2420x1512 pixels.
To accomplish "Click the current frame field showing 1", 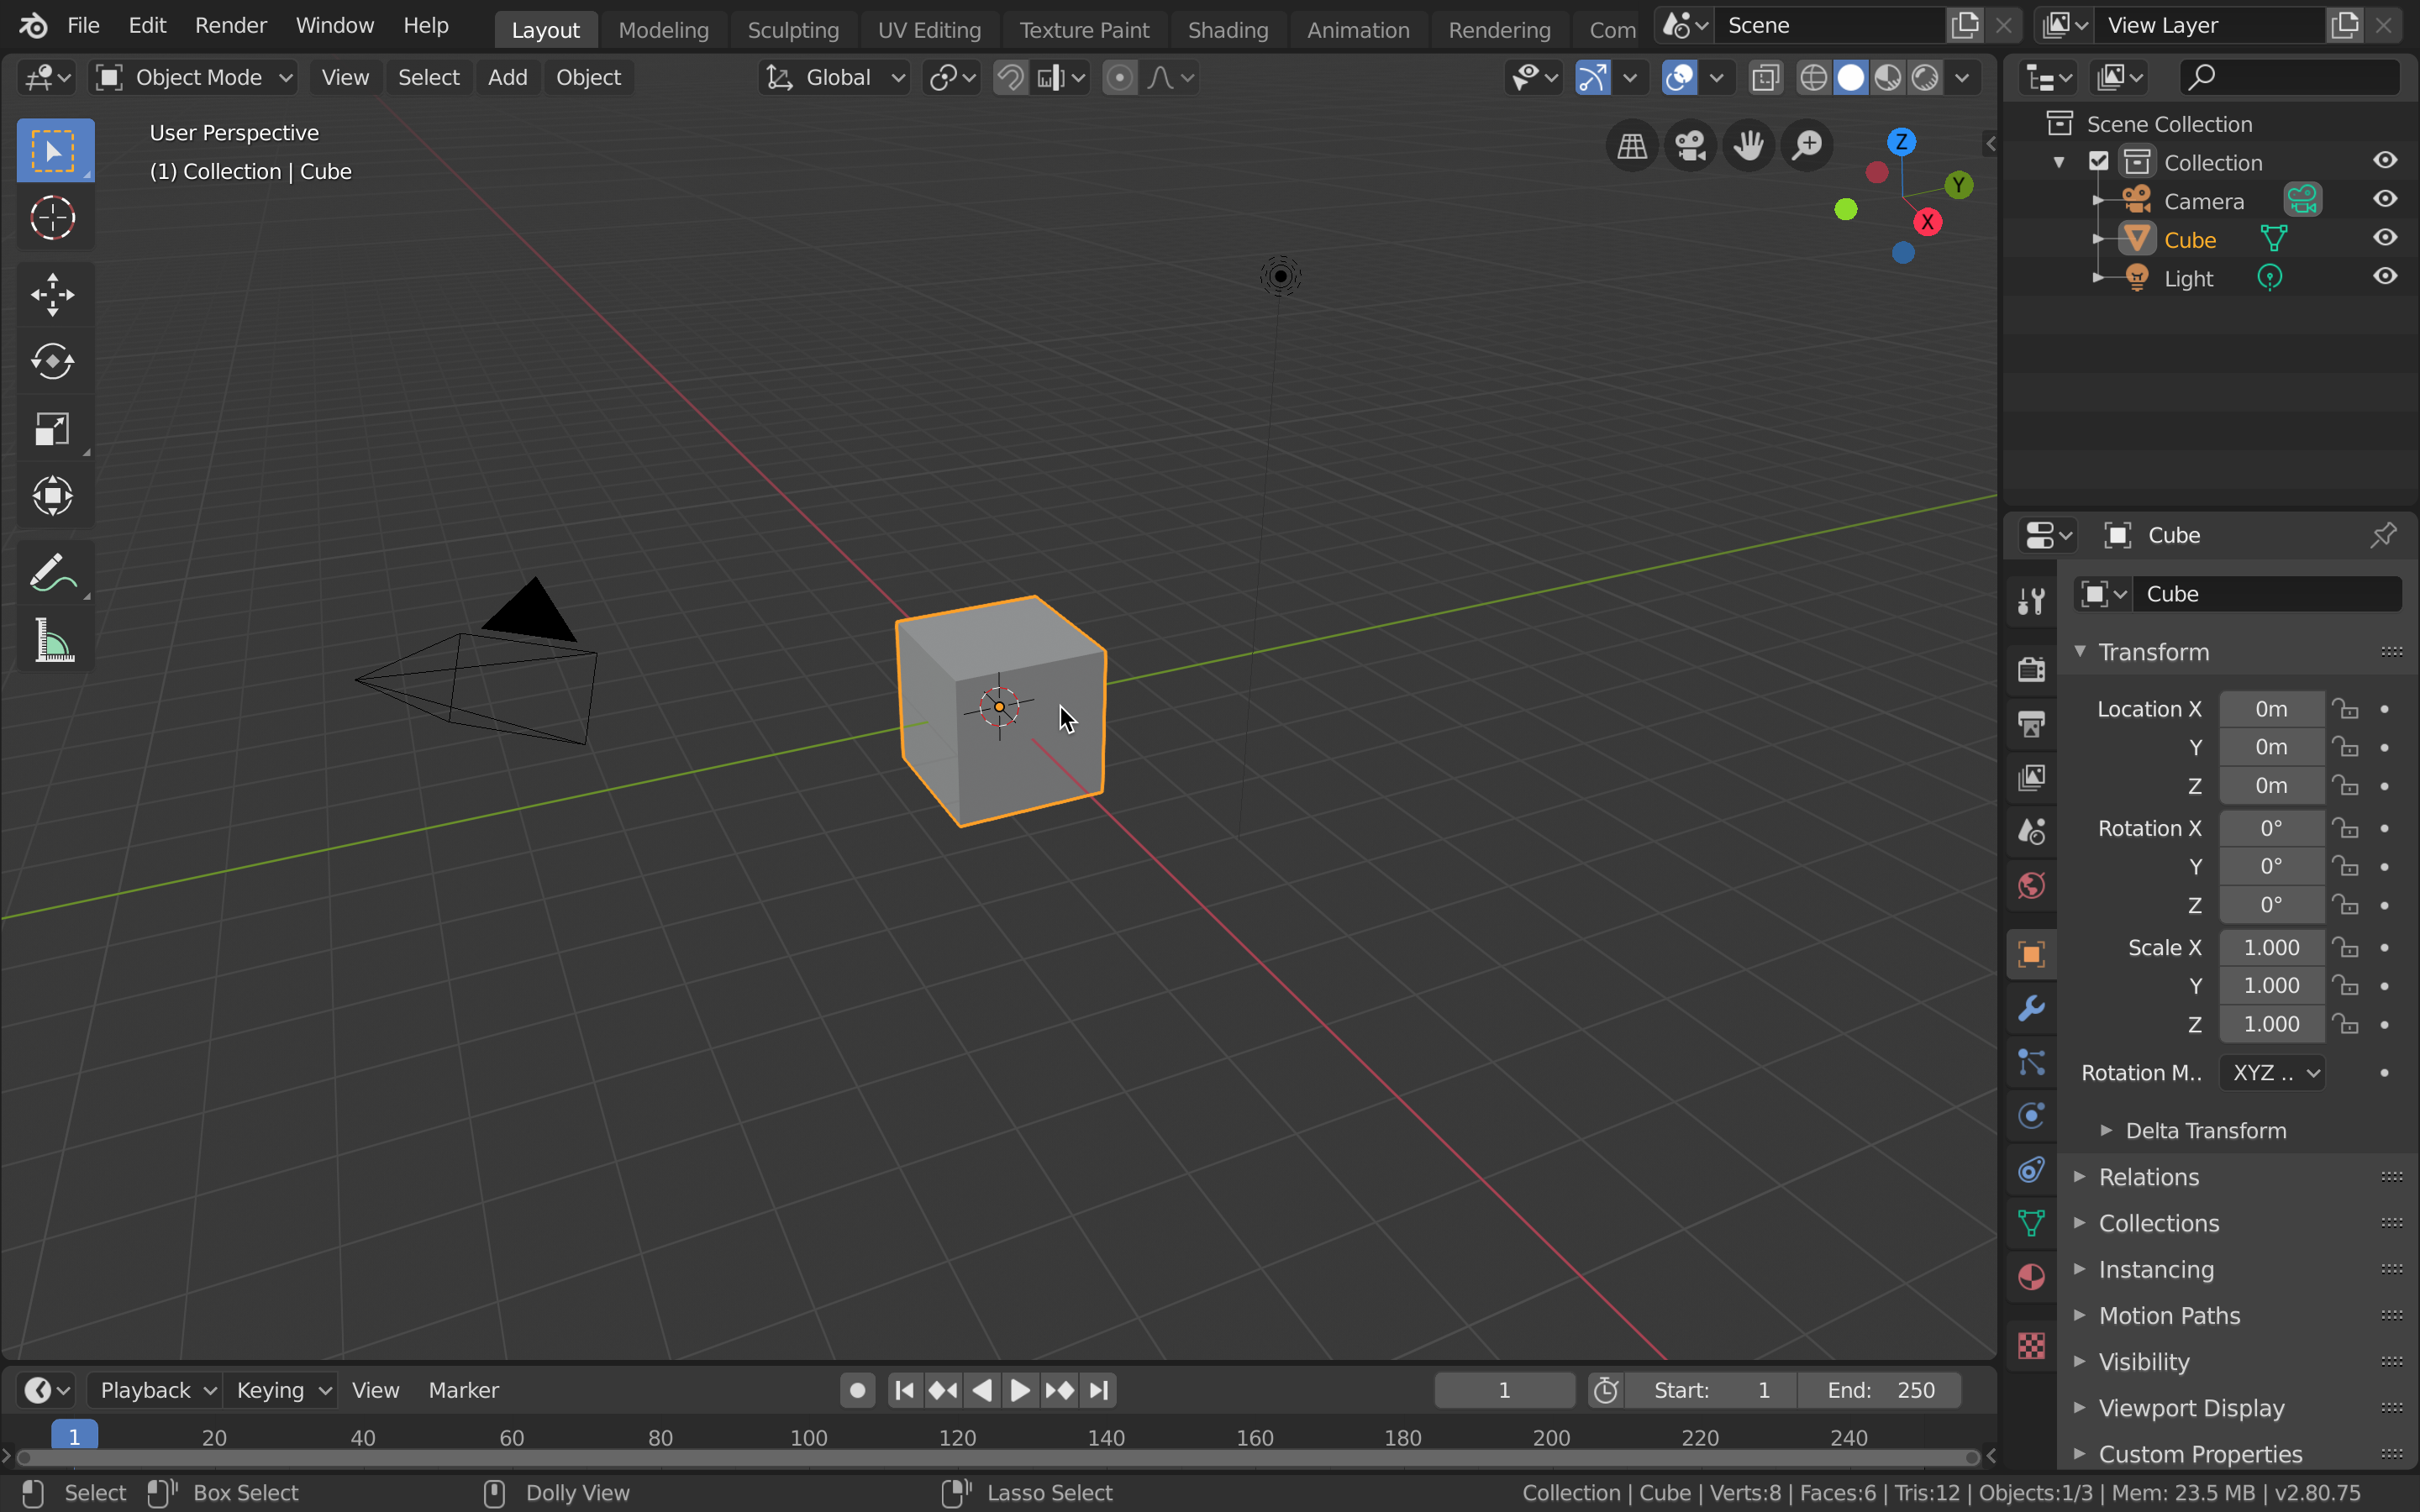I will 1504,1390.
